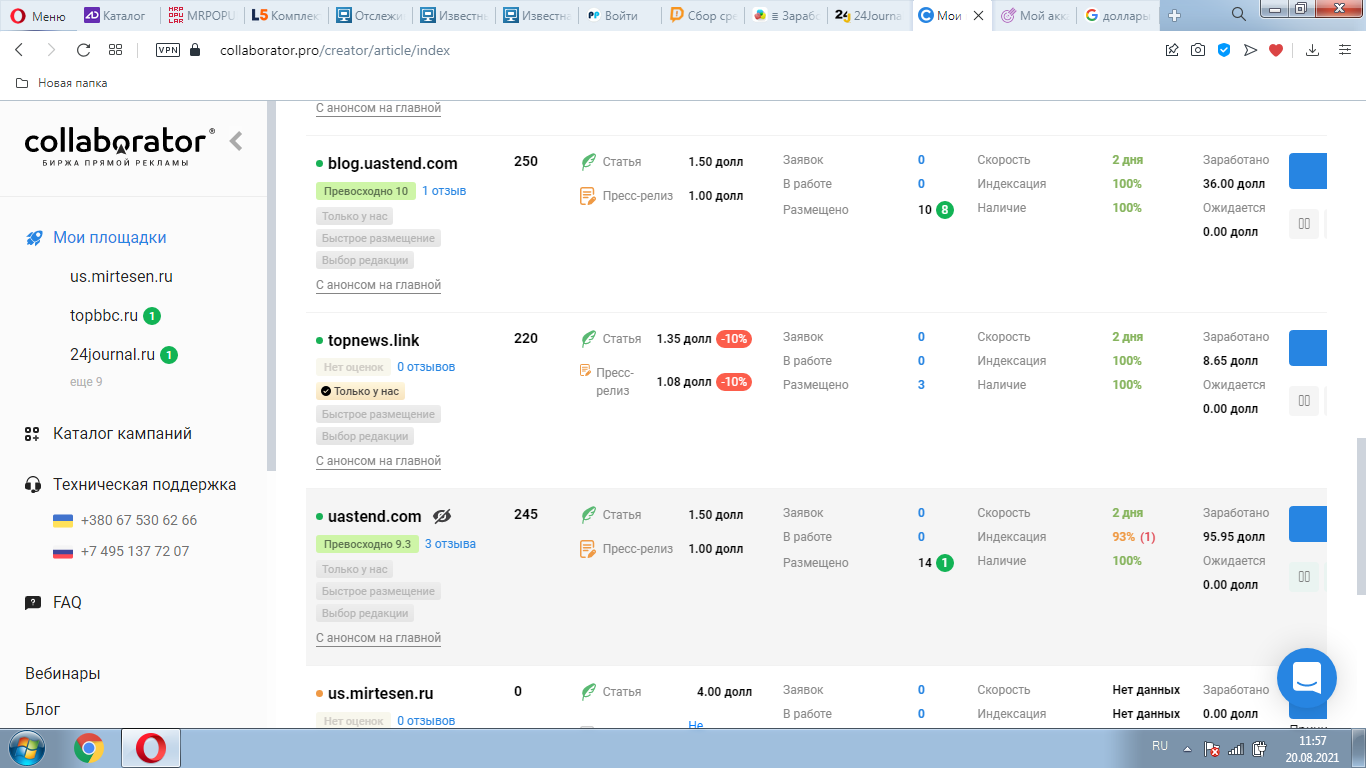Switch to the доллары Google tab
This screenshot has height=768, width=1366.
[x=1118, y=15]
